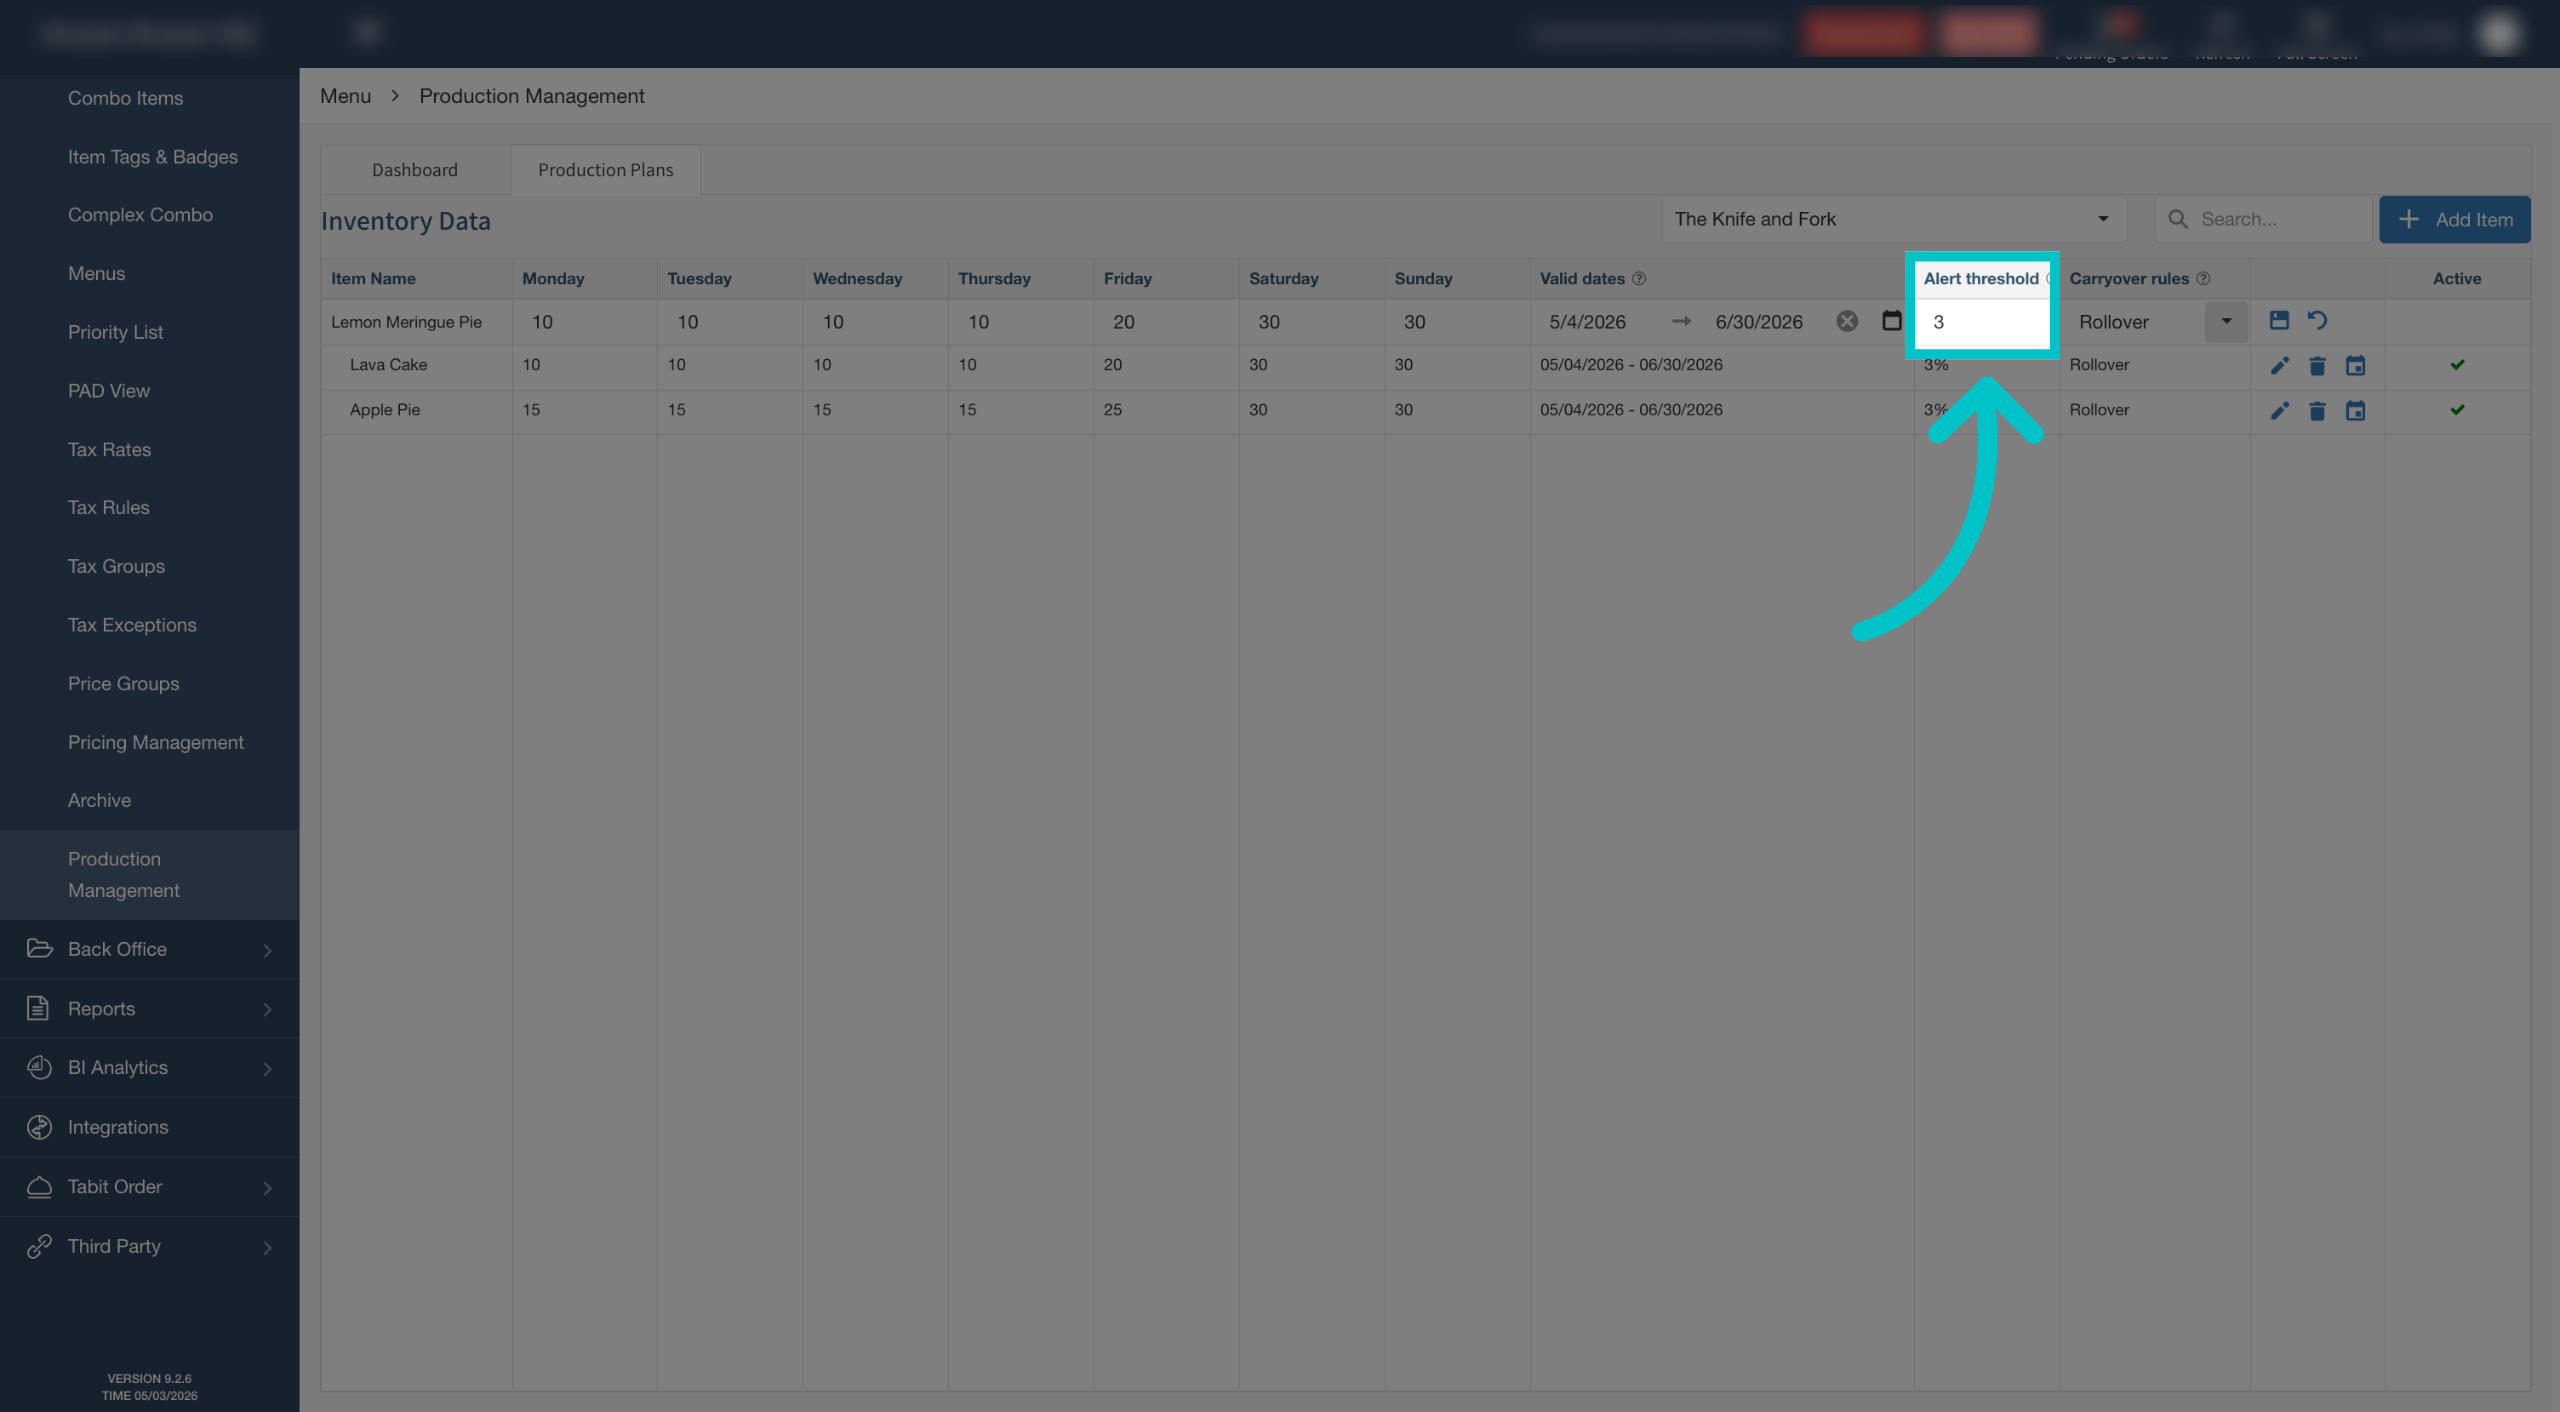The height and width of the screenshot is (1412, 2560).
Task: Click the Menu breadcrumb link
Action: coord(346,96)
